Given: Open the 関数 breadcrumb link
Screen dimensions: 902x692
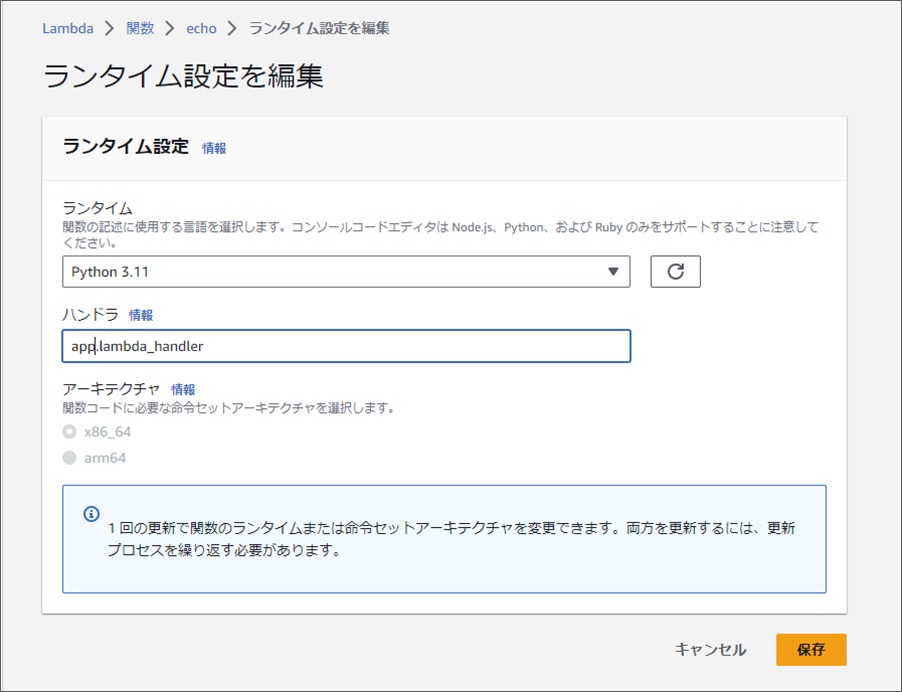Looking at the screenshot, I should tap(140, 28).
